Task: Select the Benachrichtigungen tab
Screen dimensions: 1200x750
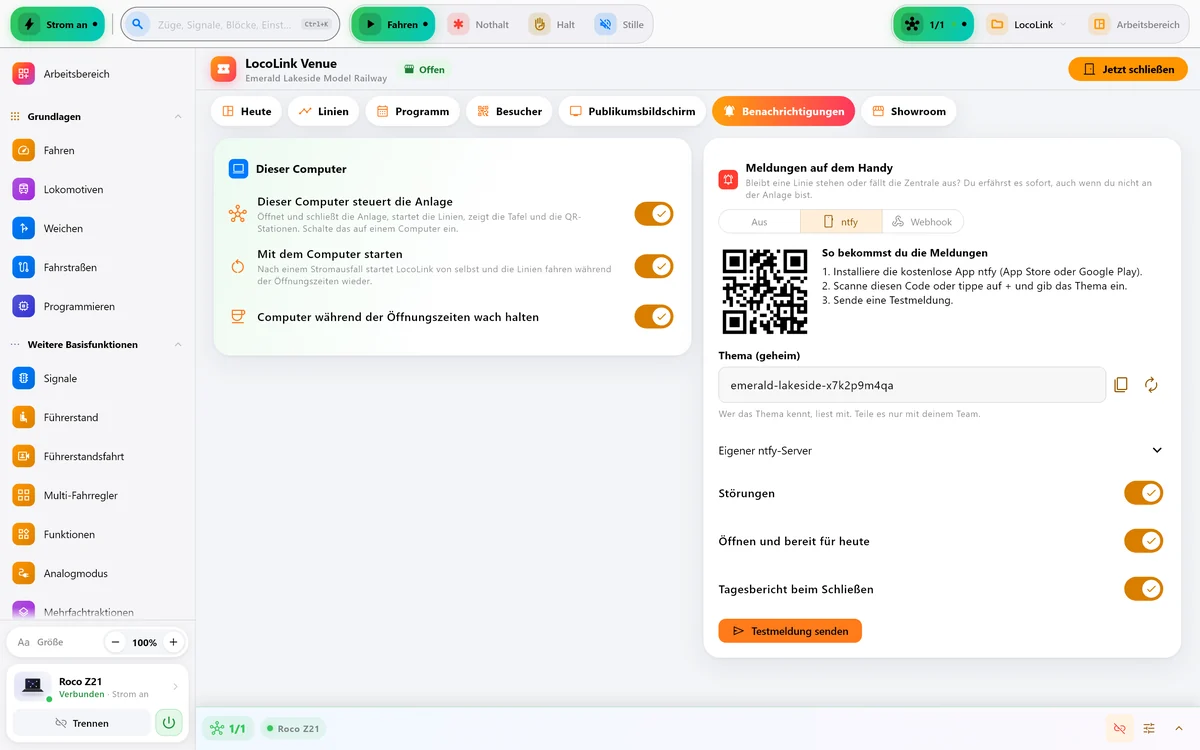Action: 784,111
